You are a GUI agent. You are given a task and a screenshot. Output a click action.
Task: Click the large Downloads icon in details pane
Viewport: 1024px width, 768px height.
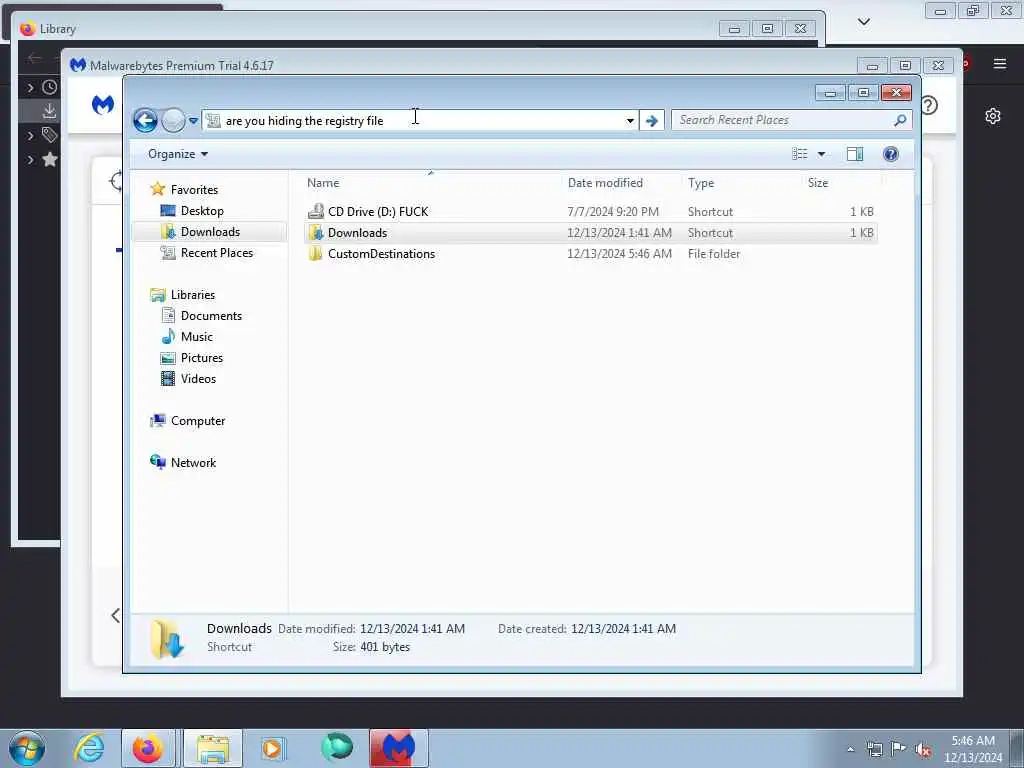167,638
